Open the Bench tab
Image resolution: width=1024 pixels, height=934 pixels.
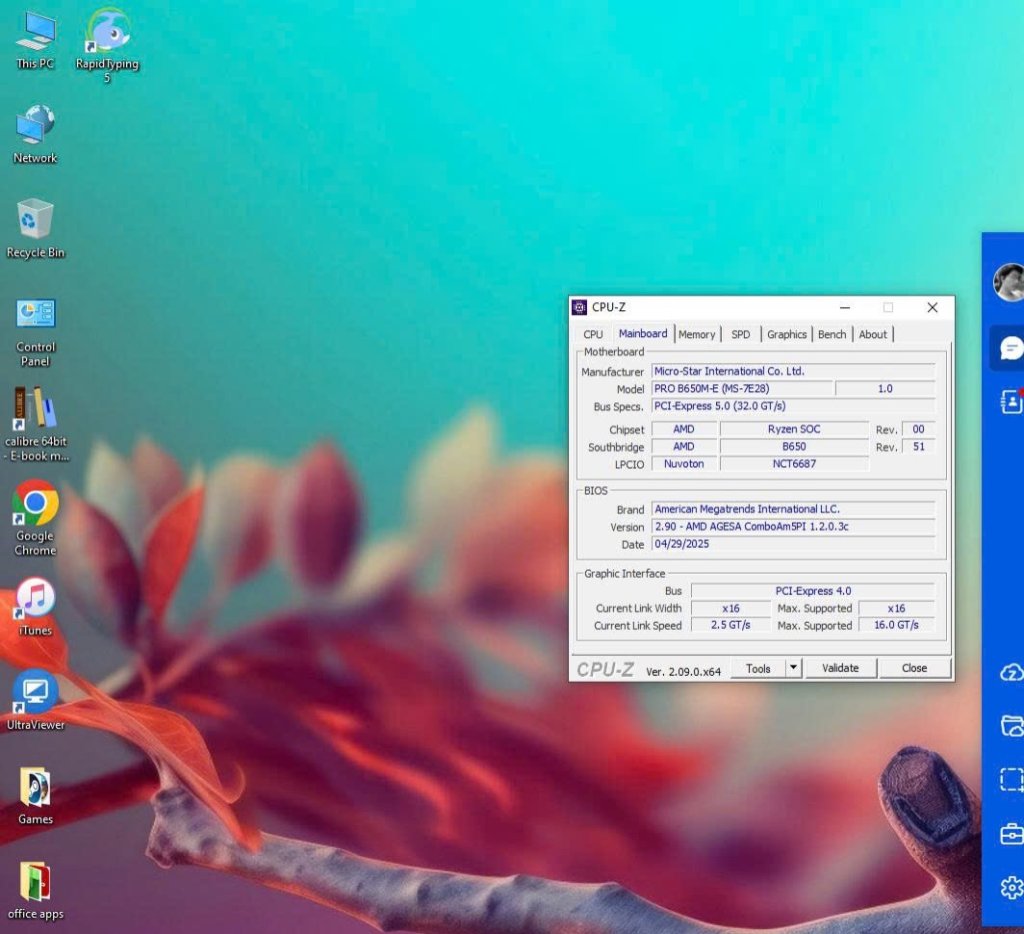pyautogui.click(x=831, y=334)
